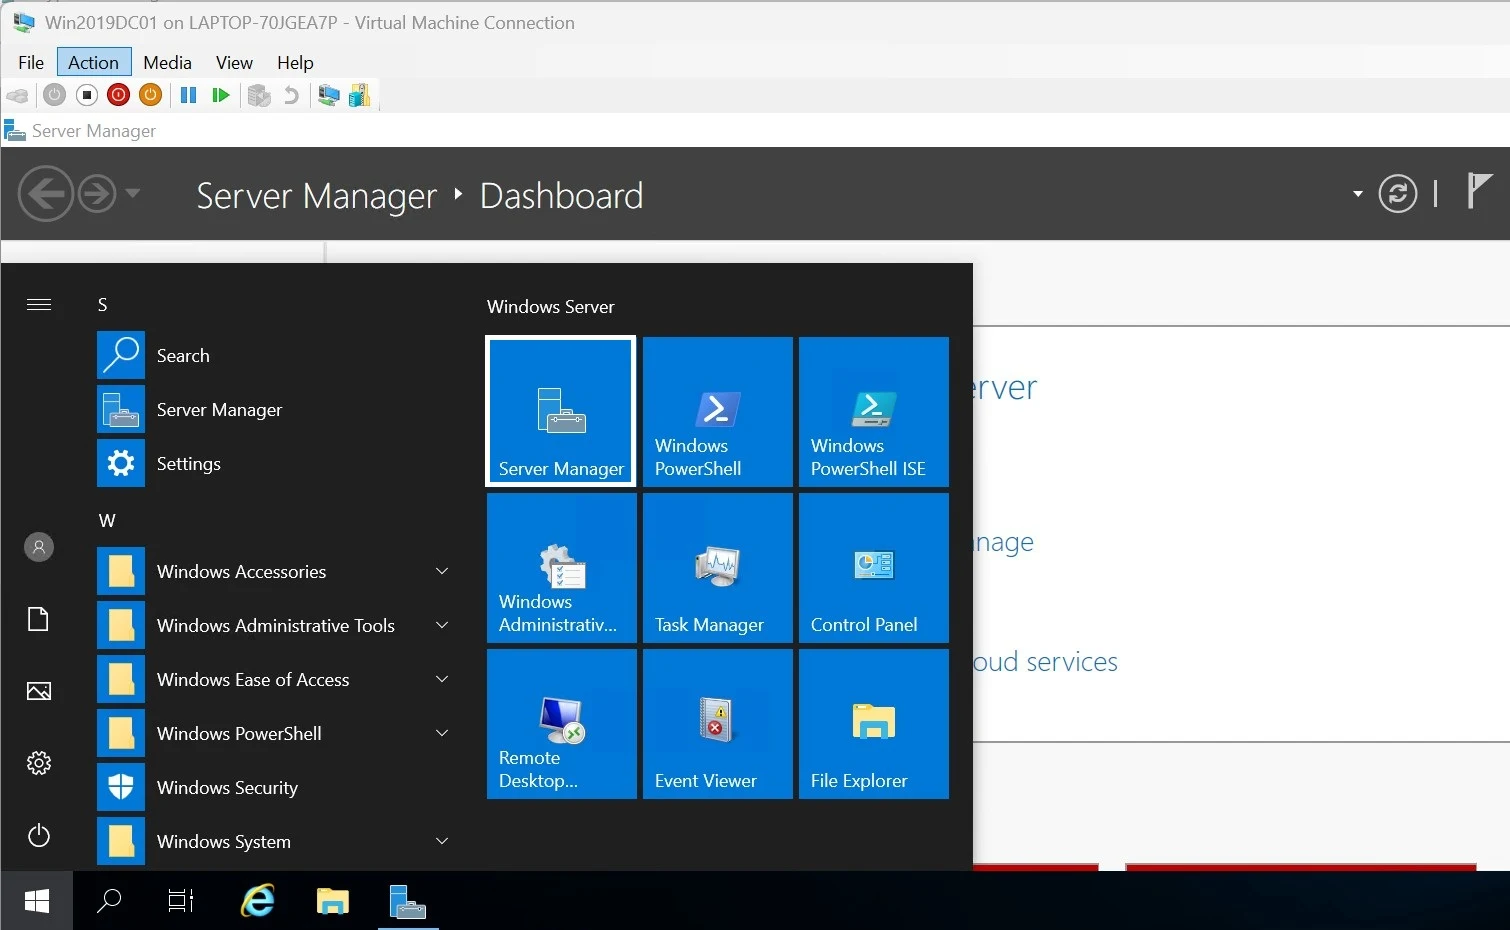Open the Windows PowerShell ISE tile
This screenshot has height=930, width=1510.
[x=873, y=411]
